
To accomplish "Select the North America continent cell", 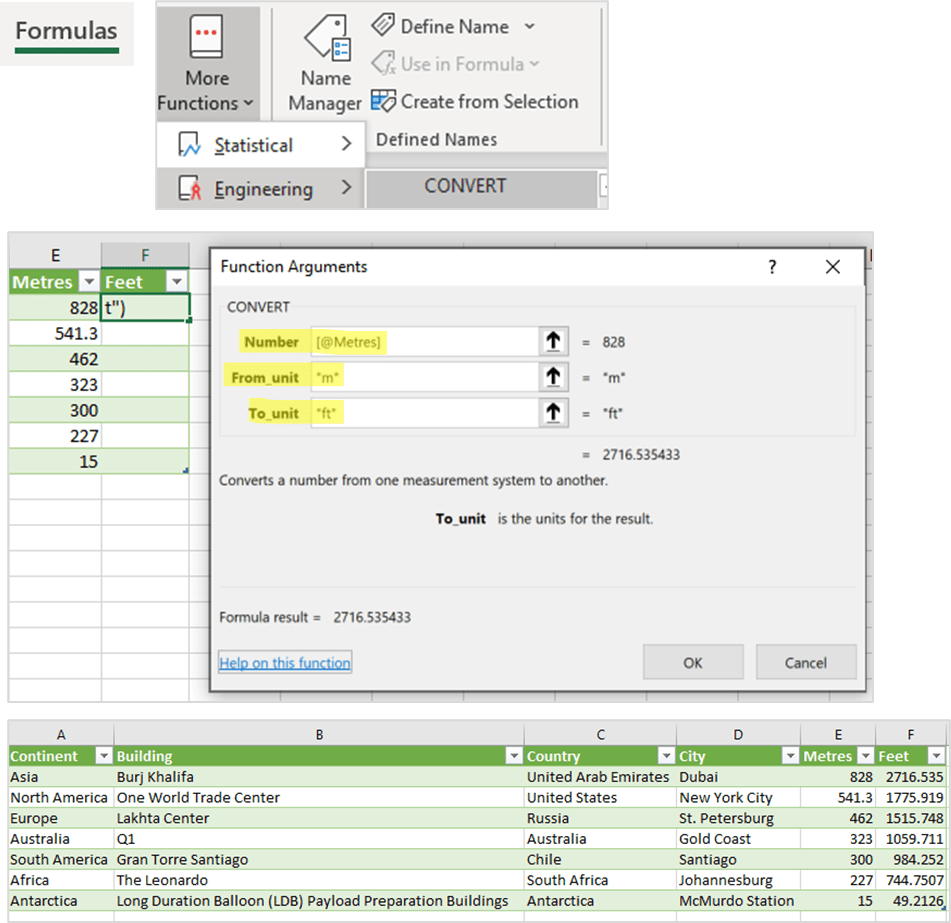I will pyautogui.click(x=61, y=797).
